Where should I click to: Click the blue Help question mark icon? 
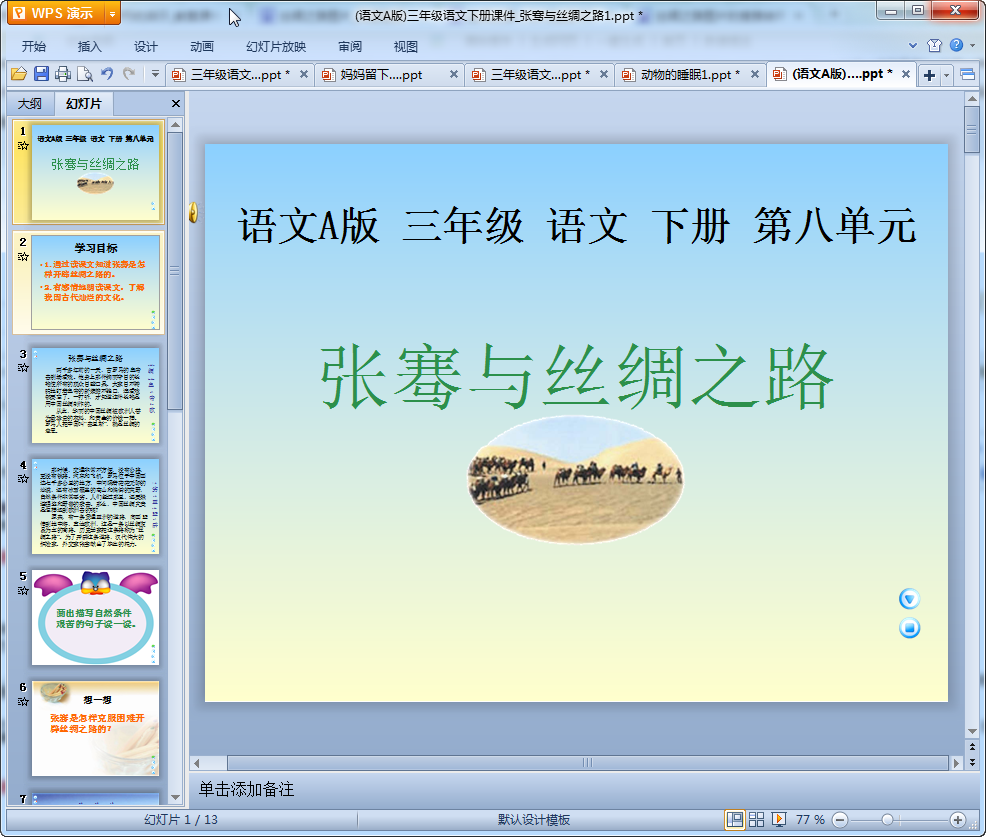[956, 46]
